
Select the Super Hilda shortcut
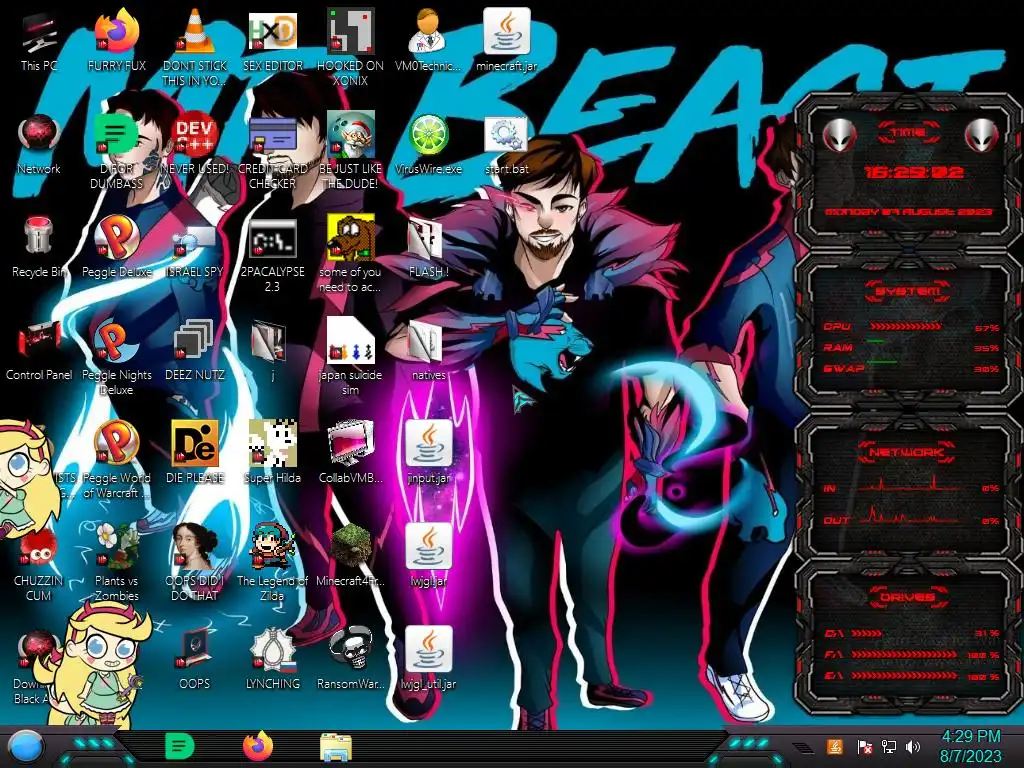pyautogui.click(x=273, y=444)
